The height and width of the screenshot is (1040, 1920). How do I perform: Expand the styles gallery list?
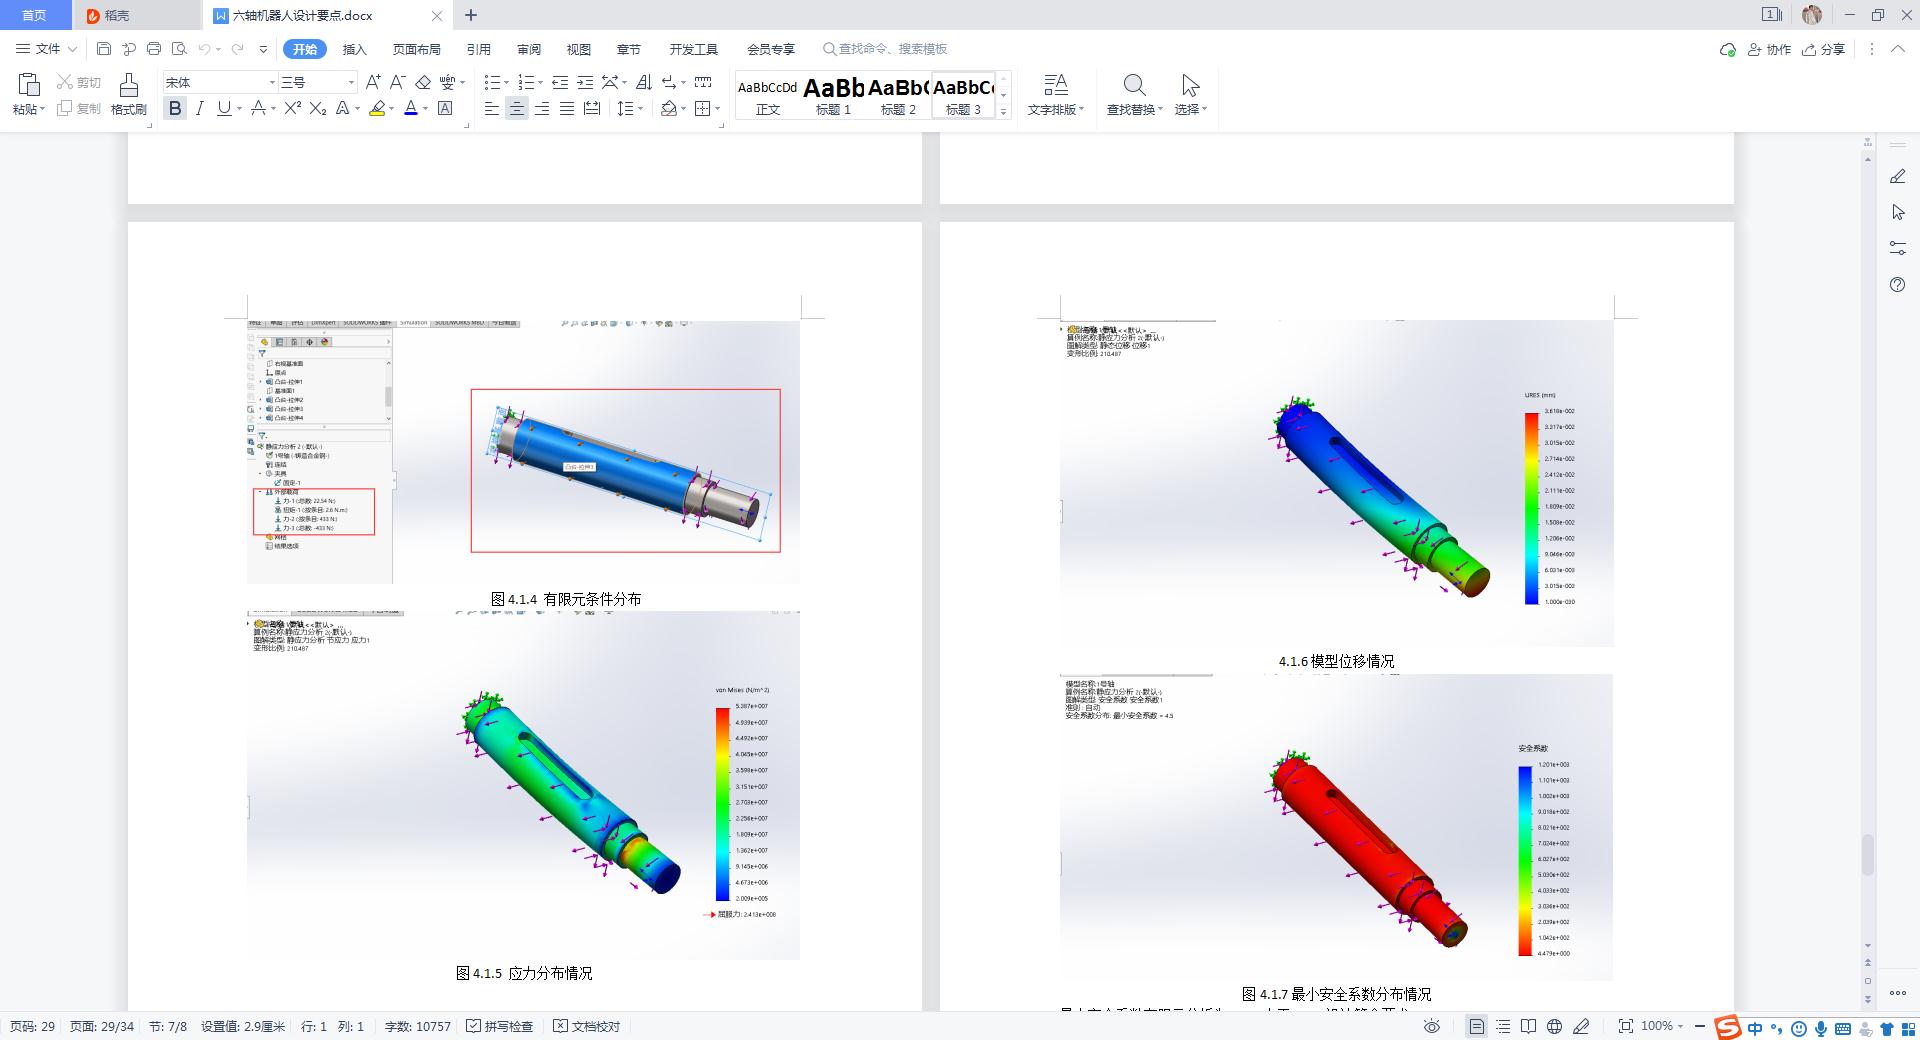click(1003, 111)
